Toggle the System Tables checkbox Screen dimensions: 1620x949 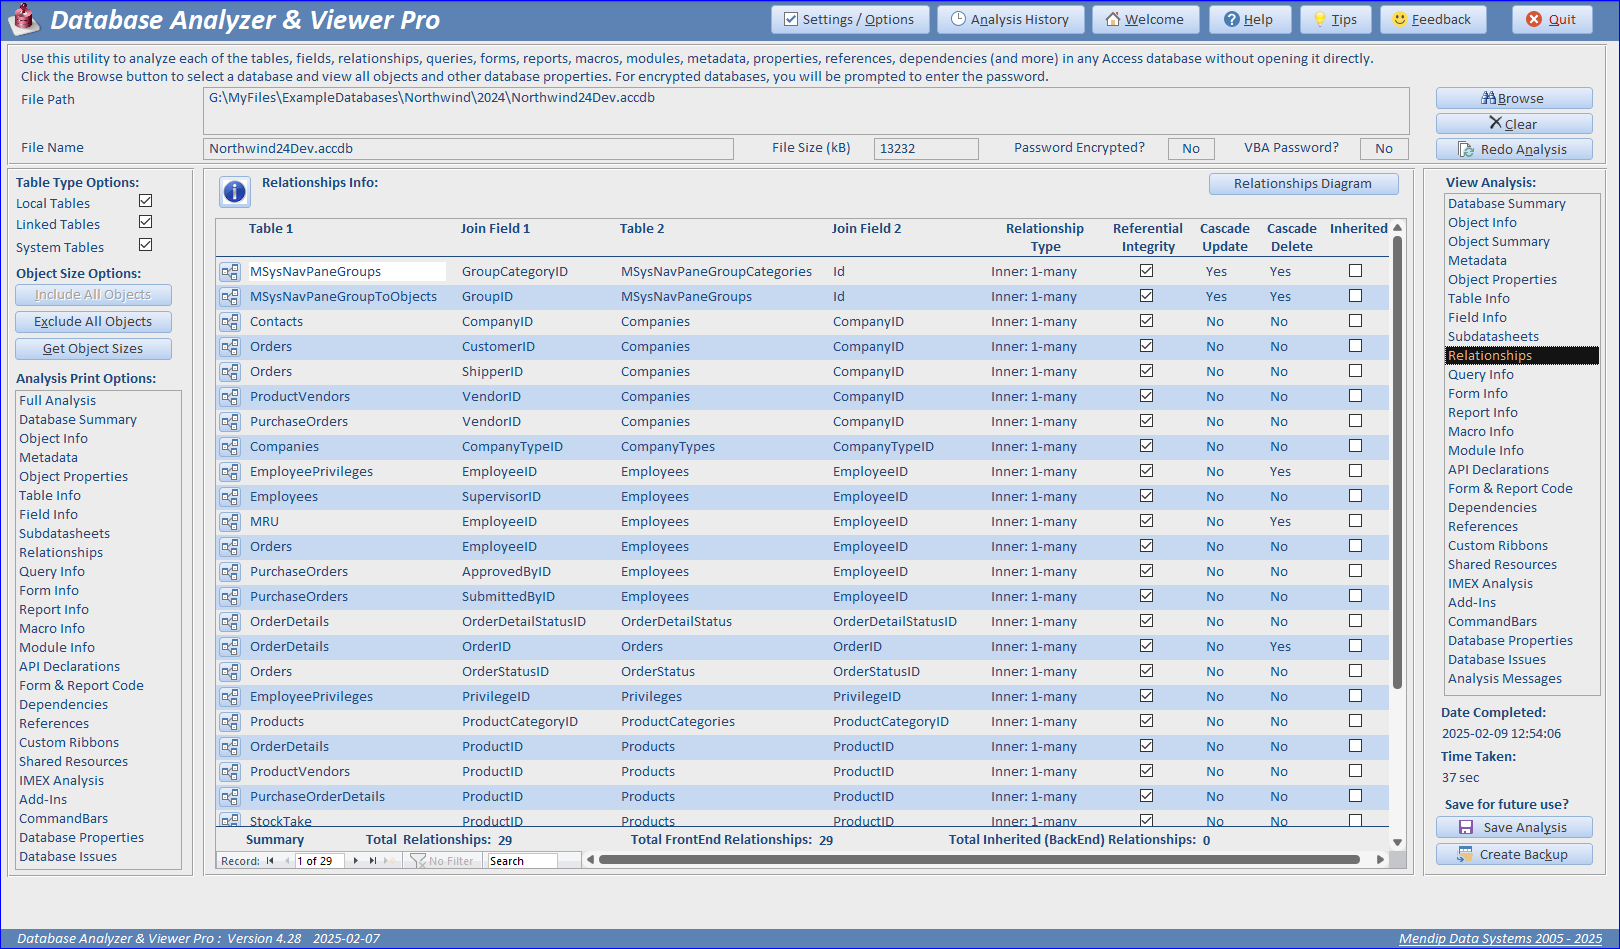pyautogui.click(x=146, y=245)
